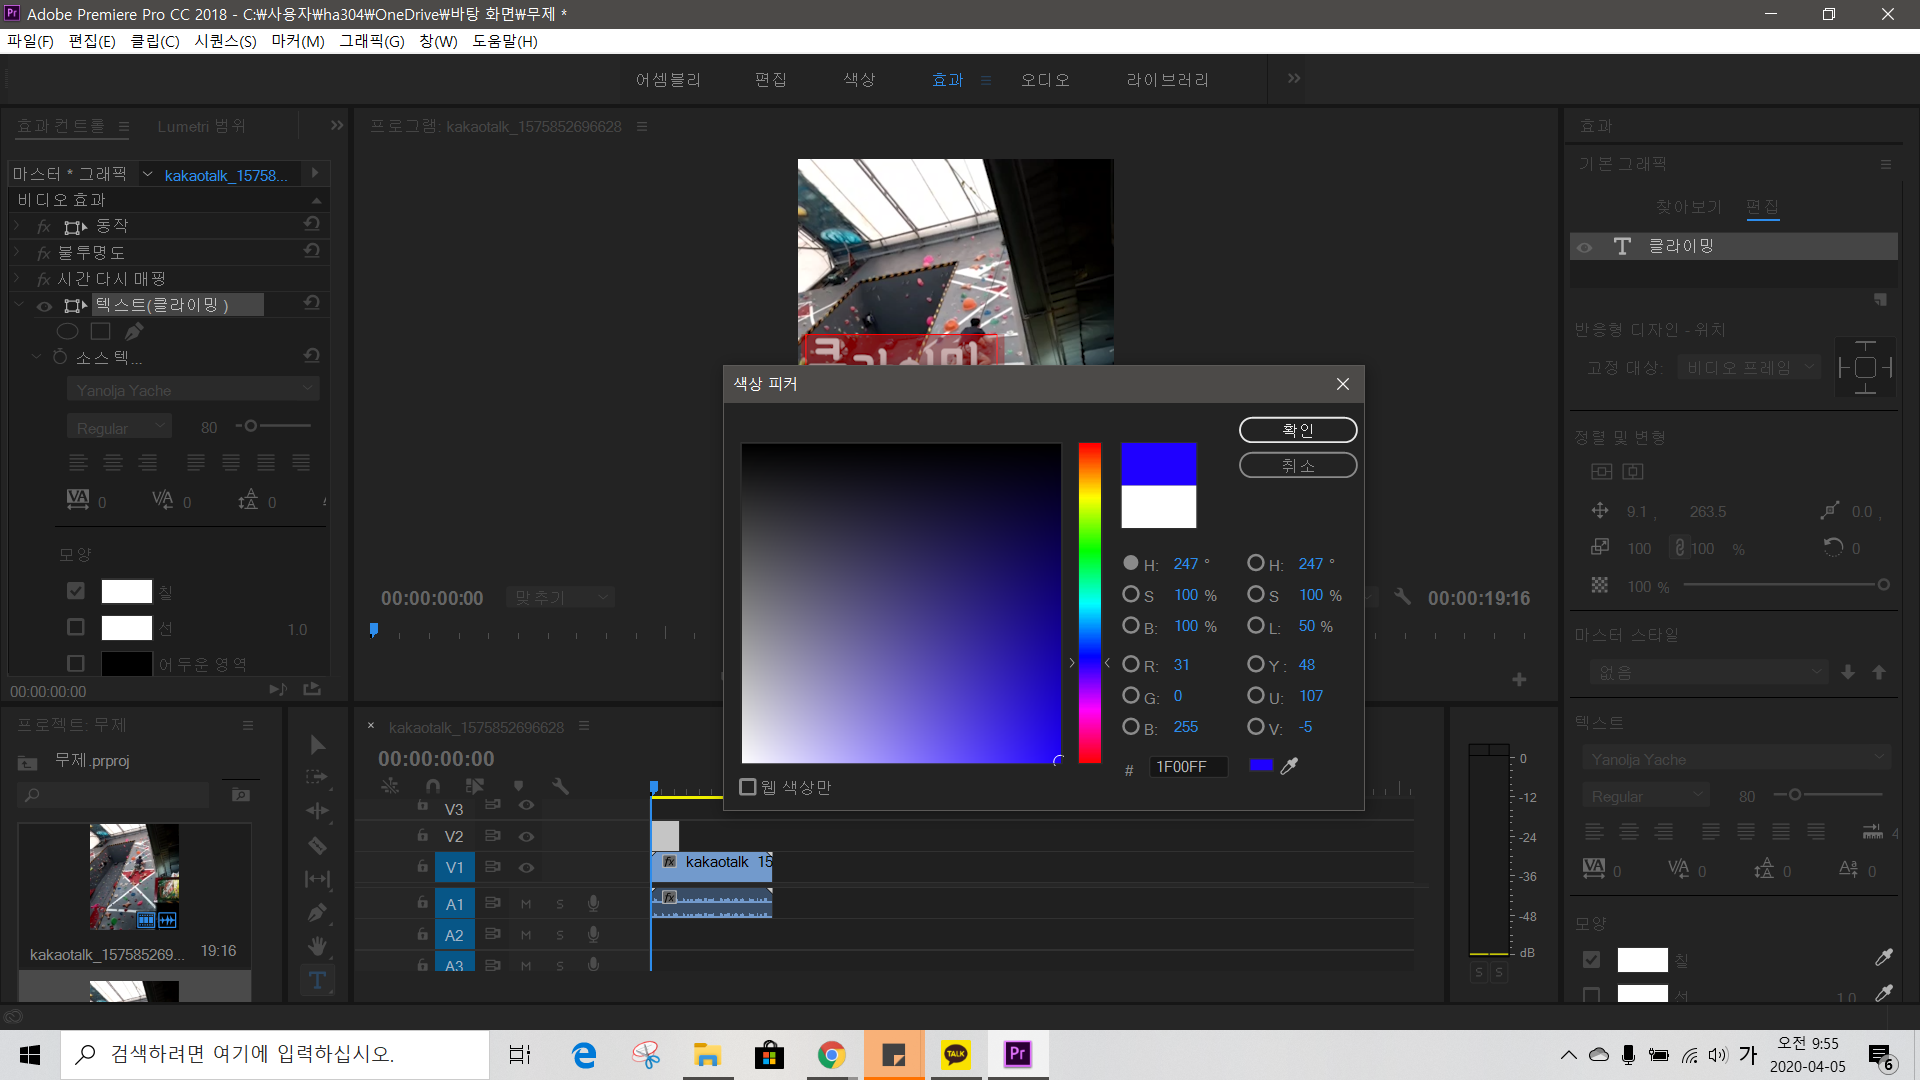Image resolution: width=1920 pixels, height=1080 pixels.
Task: Open the Yanolja Yache font dropdown
Action: pos(193,390)
